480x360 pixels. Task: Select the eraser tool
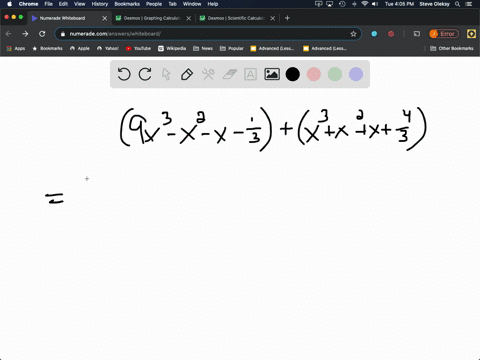click(x=229, y=74)
